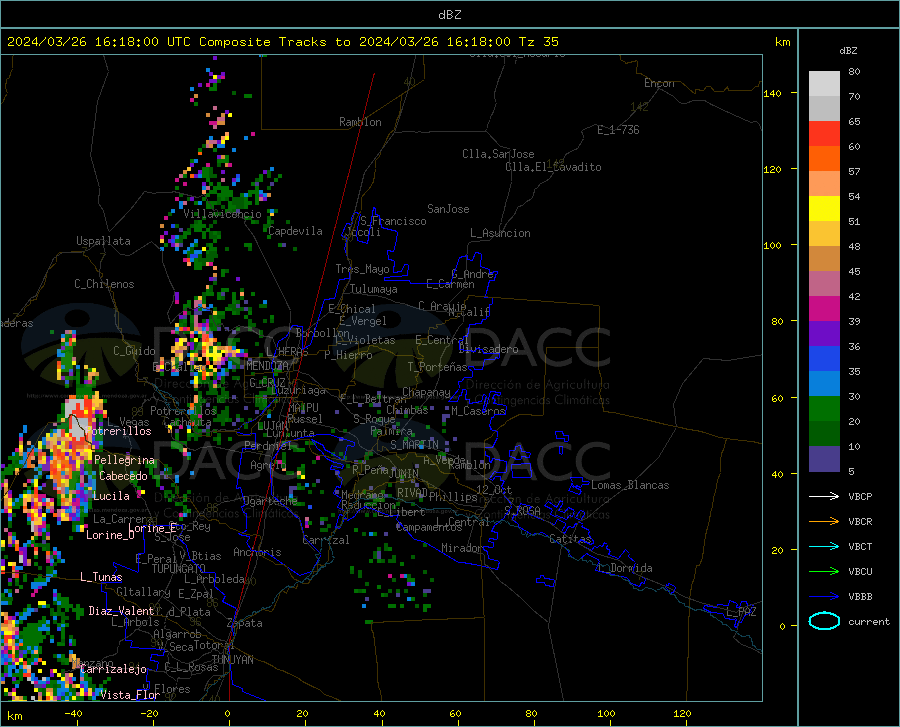The height and width of the screenshot is (727, 900).
Task: Click the -40 km tick on horizontal axis
Action: 73,713
